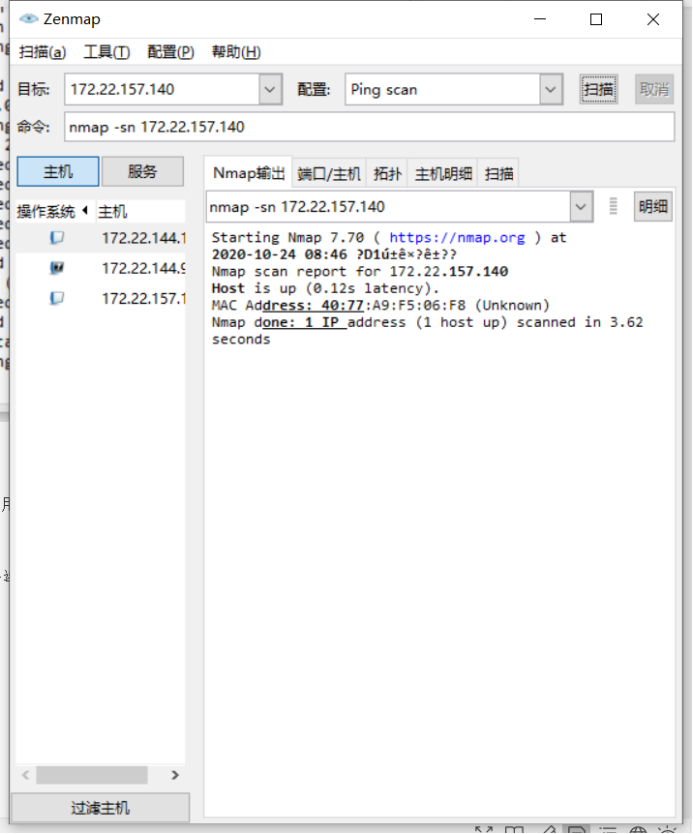Maximize the Zenmap window
693x834 pixels.
point(596,19)
